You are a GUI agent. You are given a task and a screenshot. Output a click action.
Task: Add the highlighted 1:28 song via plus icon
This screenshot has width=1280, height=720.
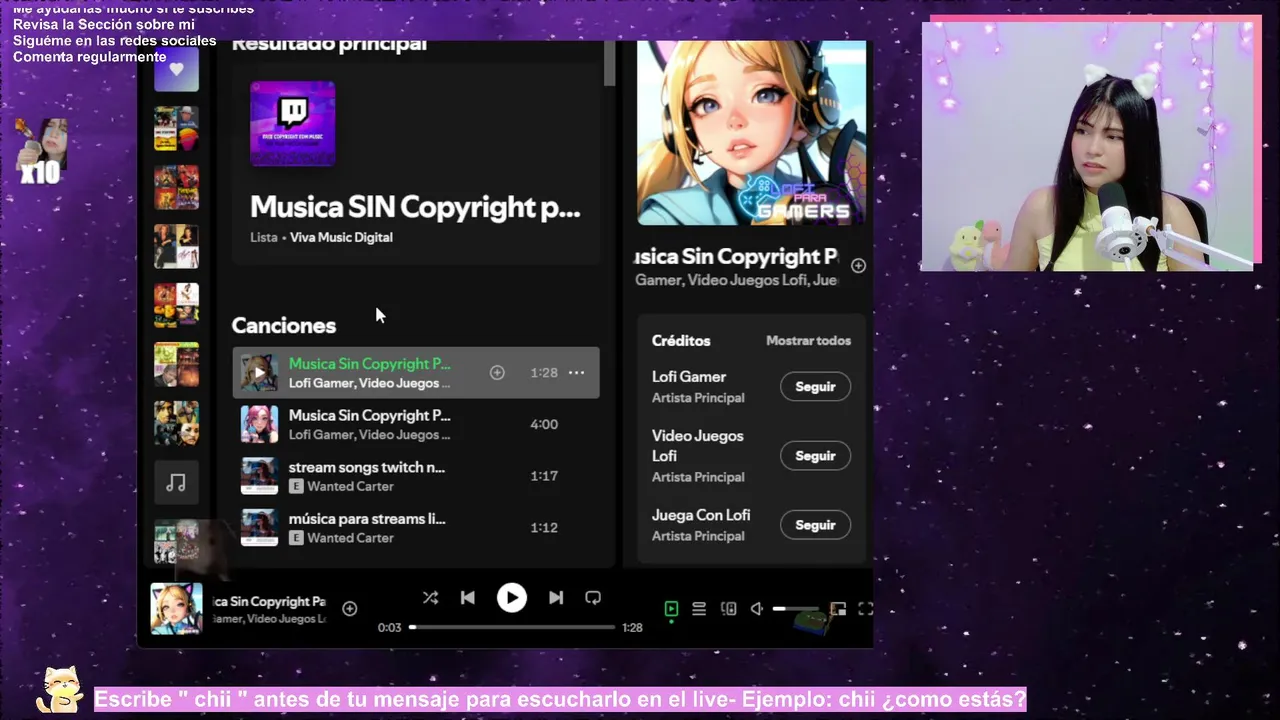pyautogui.click(x=497, y=373)
